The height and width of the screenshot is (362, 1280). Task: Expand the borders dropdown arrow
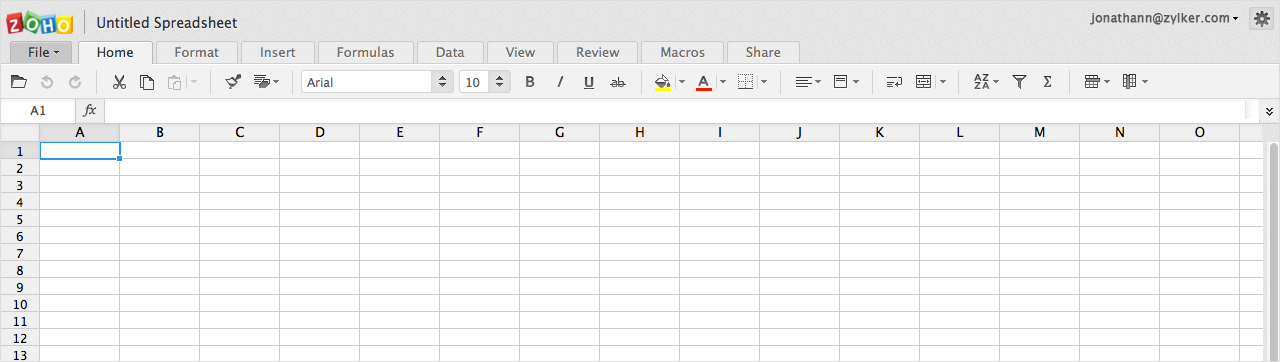(764, 82)
